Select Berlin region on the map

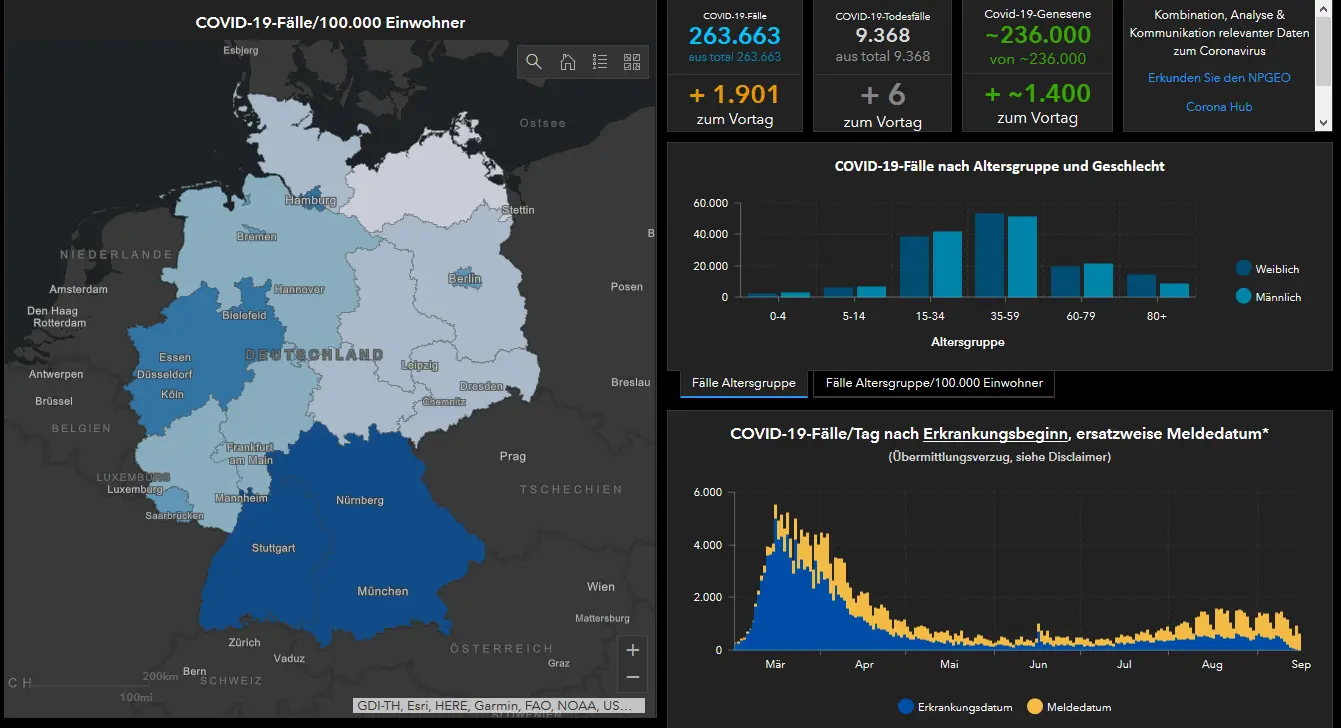[x=465, y=279]
